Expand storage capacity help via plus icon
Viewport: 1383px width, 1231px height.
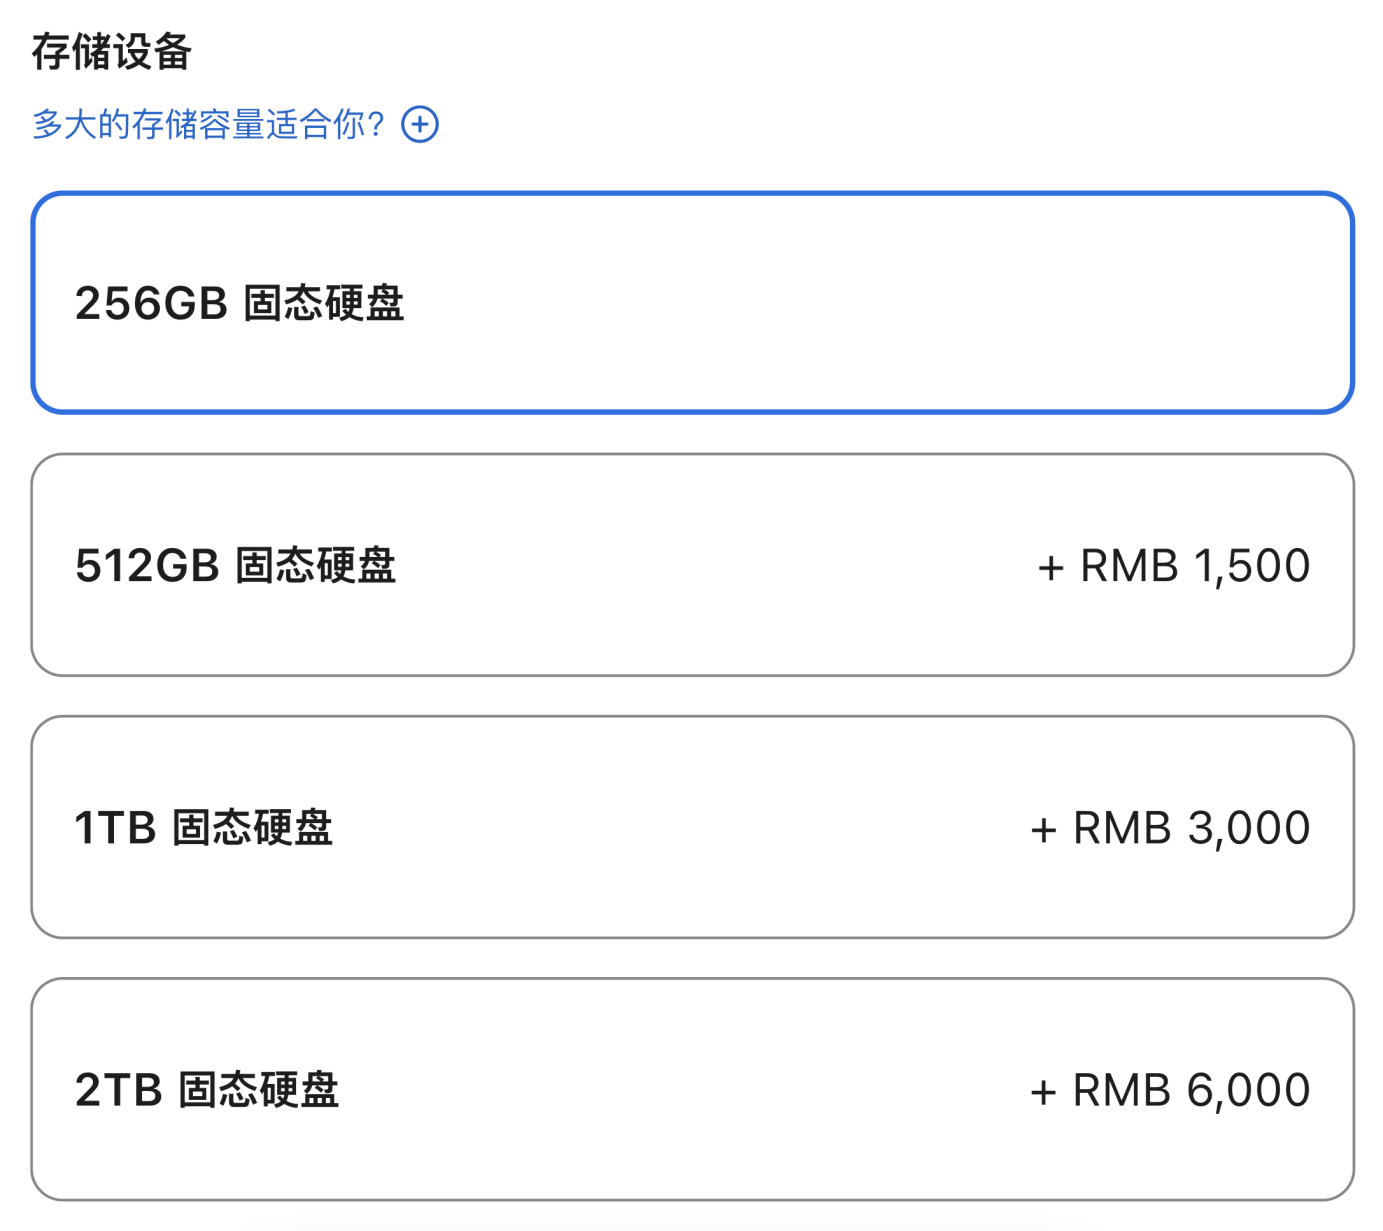420,125
